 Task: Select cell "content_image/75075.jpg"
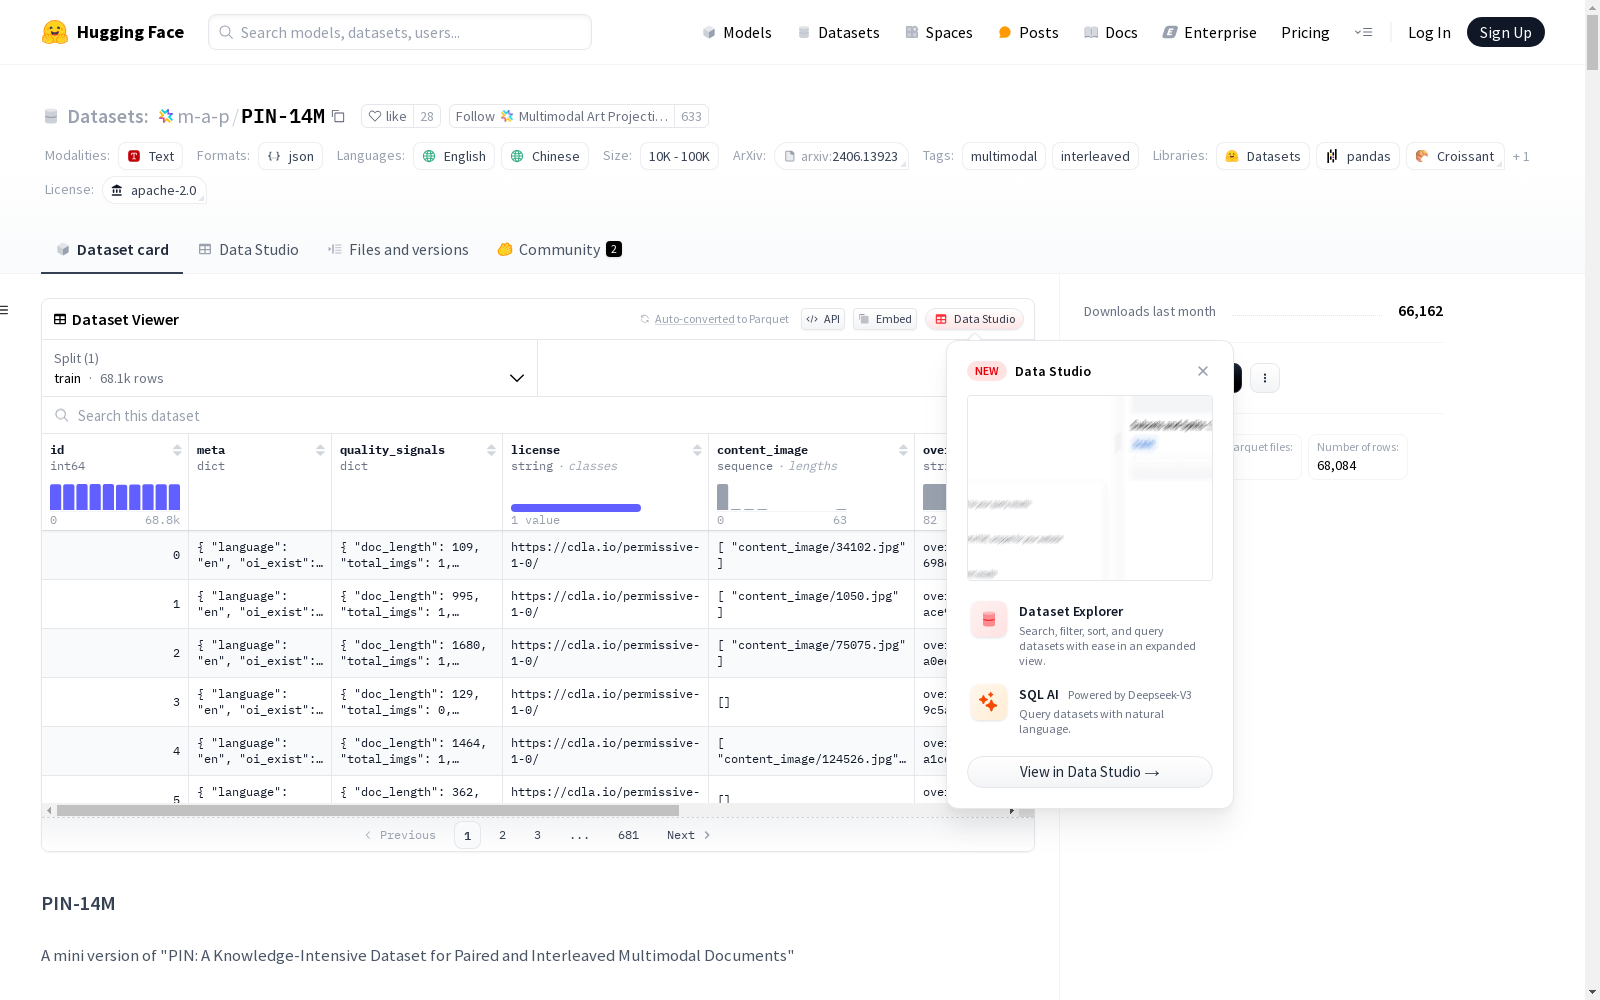tap(811, 653)
